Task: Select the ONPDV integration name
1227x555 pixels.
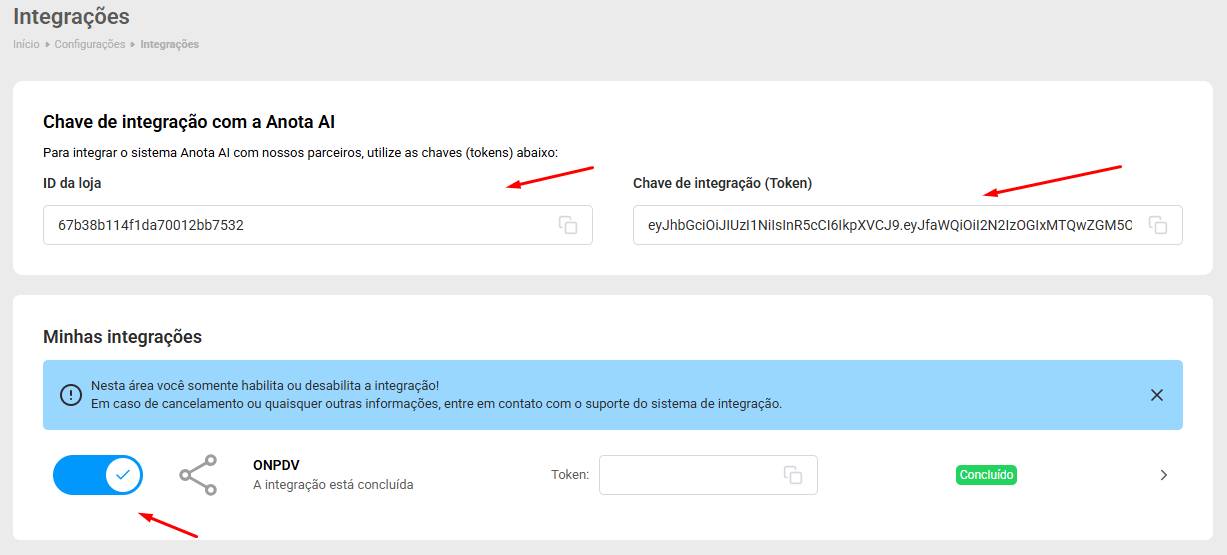Action: [x=277, y=465]
